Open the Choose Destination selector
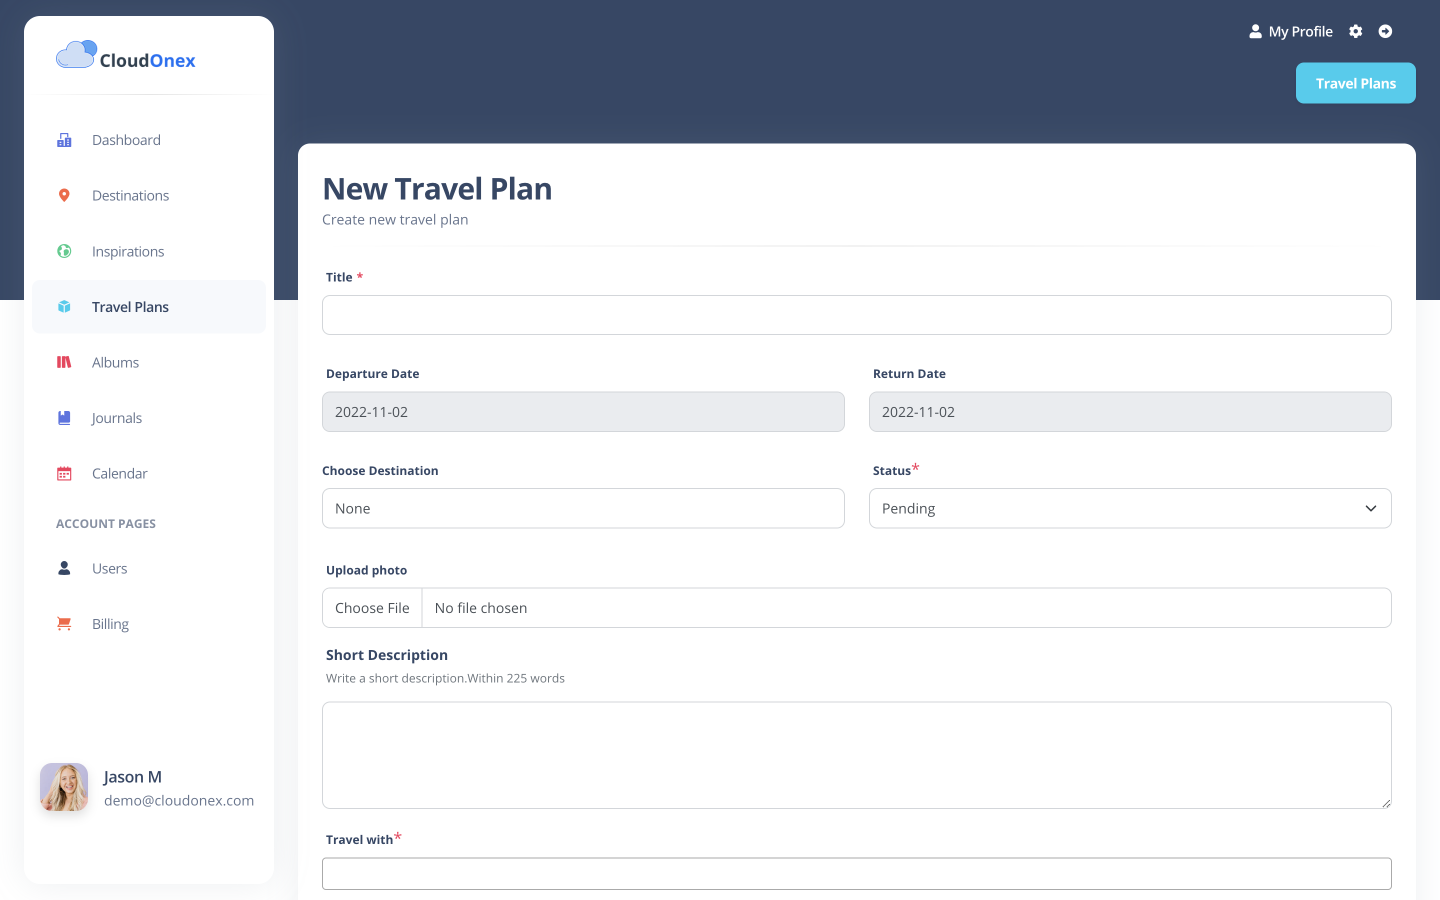Image resolution: width=1440 pixels, height=900 pixels. coord(583,508)
